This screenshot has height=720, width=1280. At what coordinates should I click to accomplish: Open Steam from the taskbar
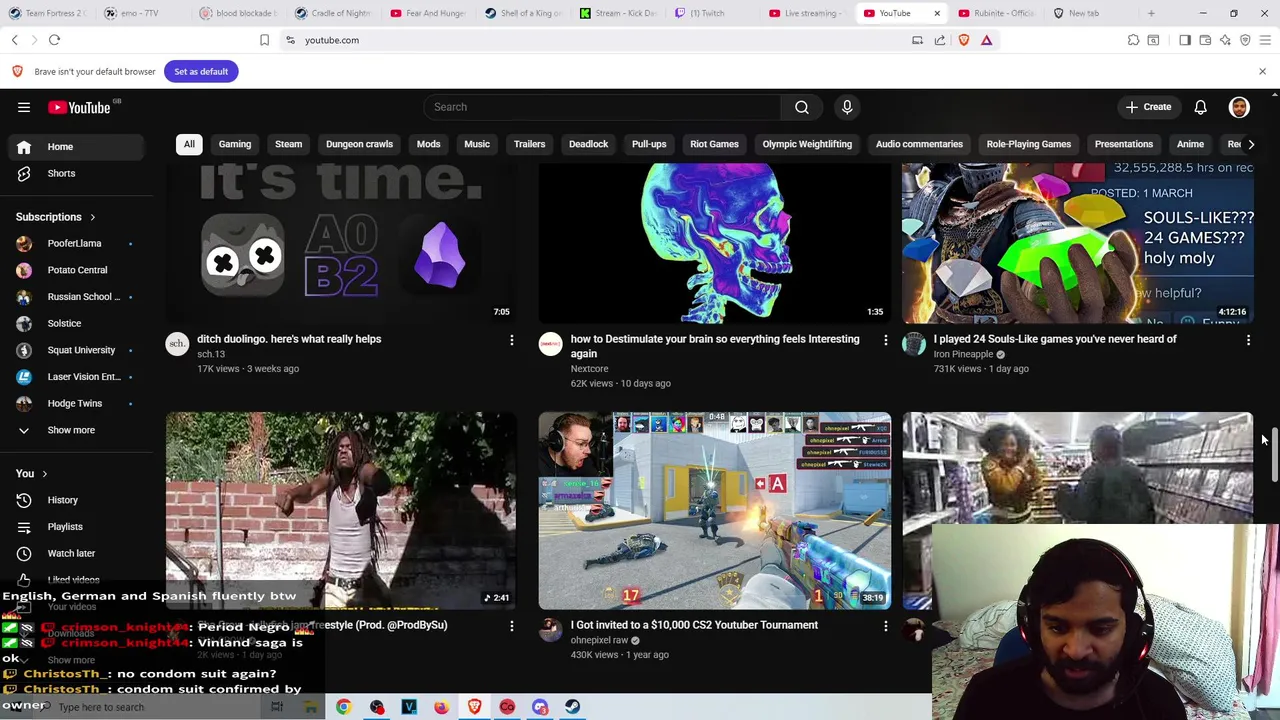click(x=572, y=707)
